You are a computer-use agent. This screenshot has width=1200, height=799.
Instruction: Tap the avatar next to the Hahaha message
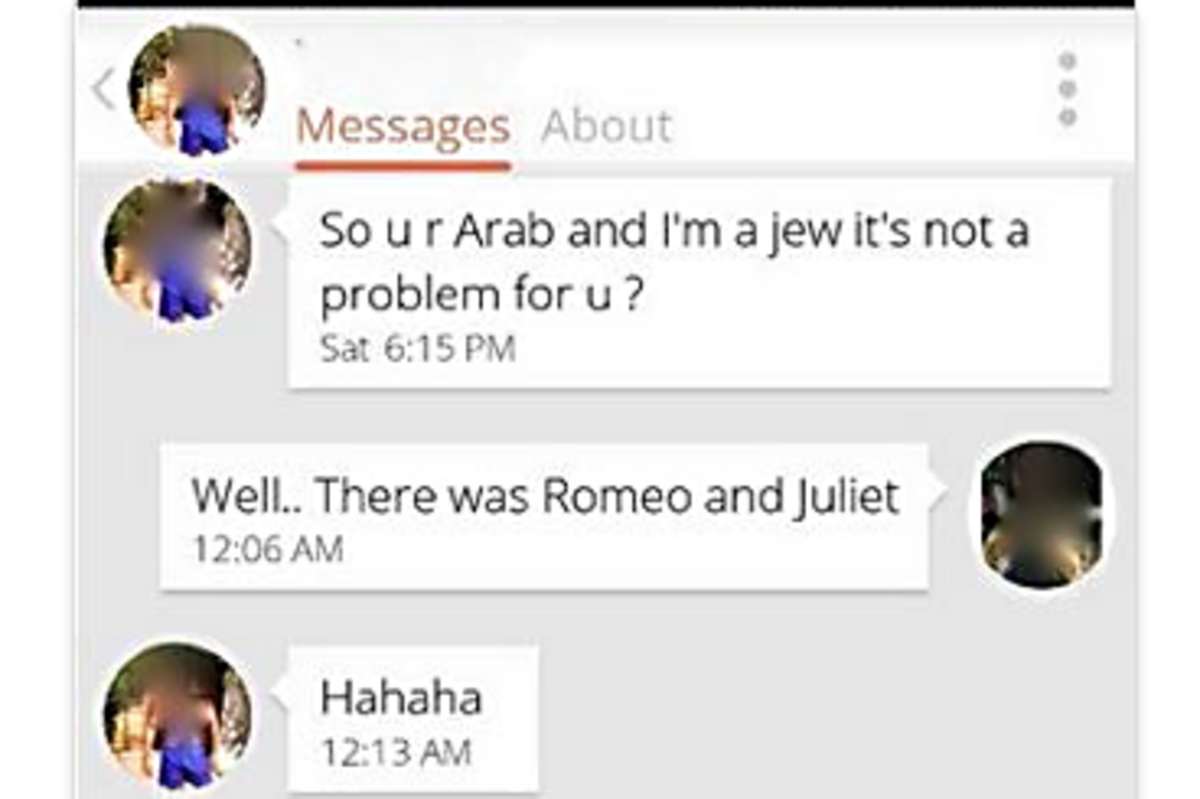tap(178, 716)
